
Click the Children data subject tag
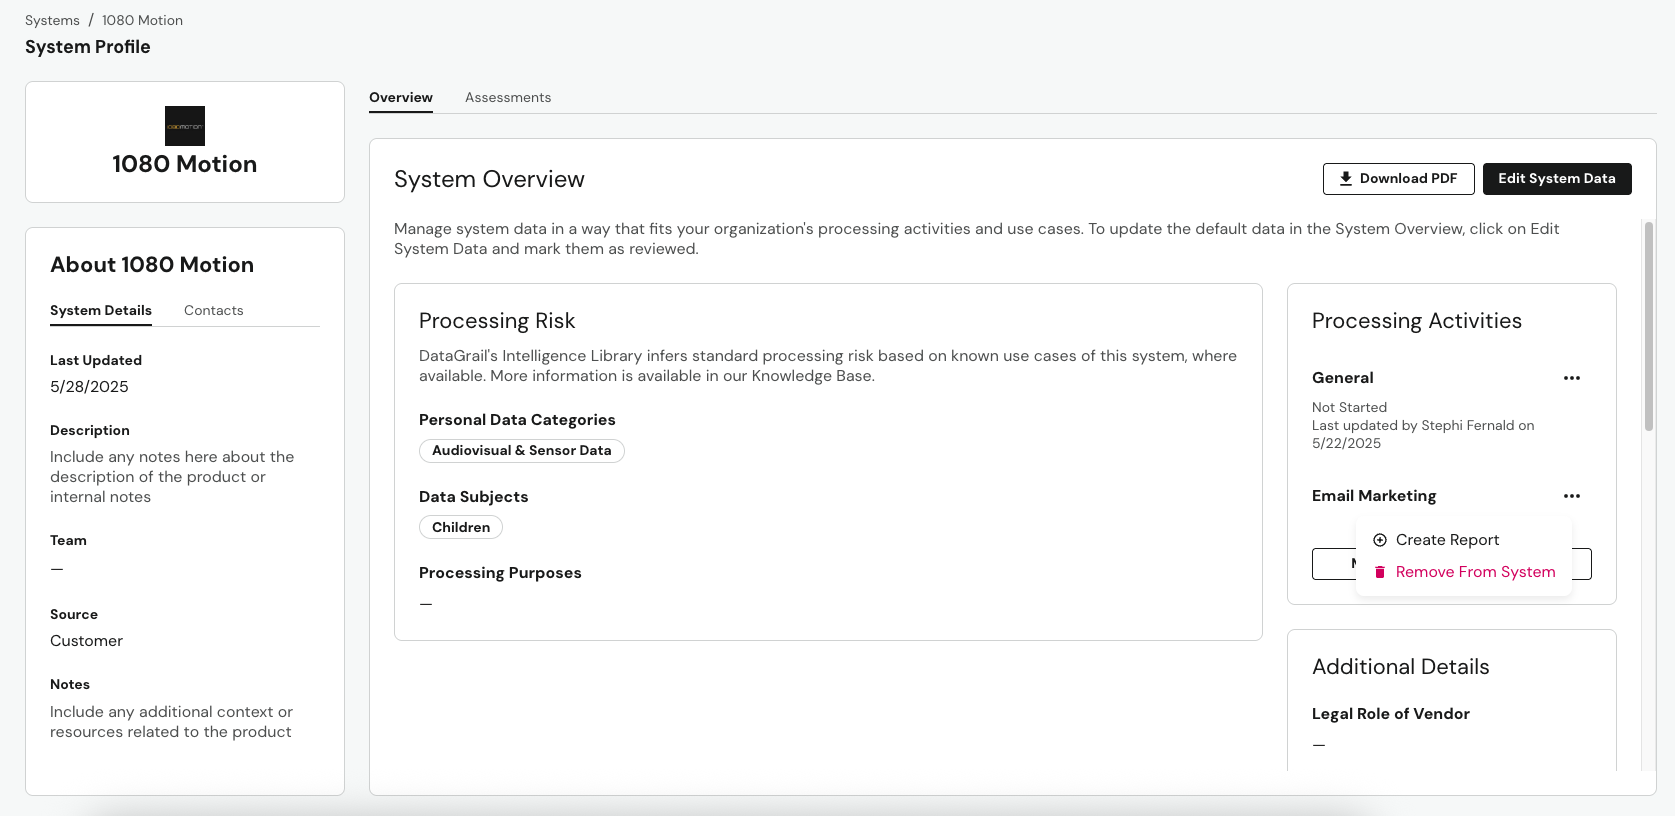461,527
